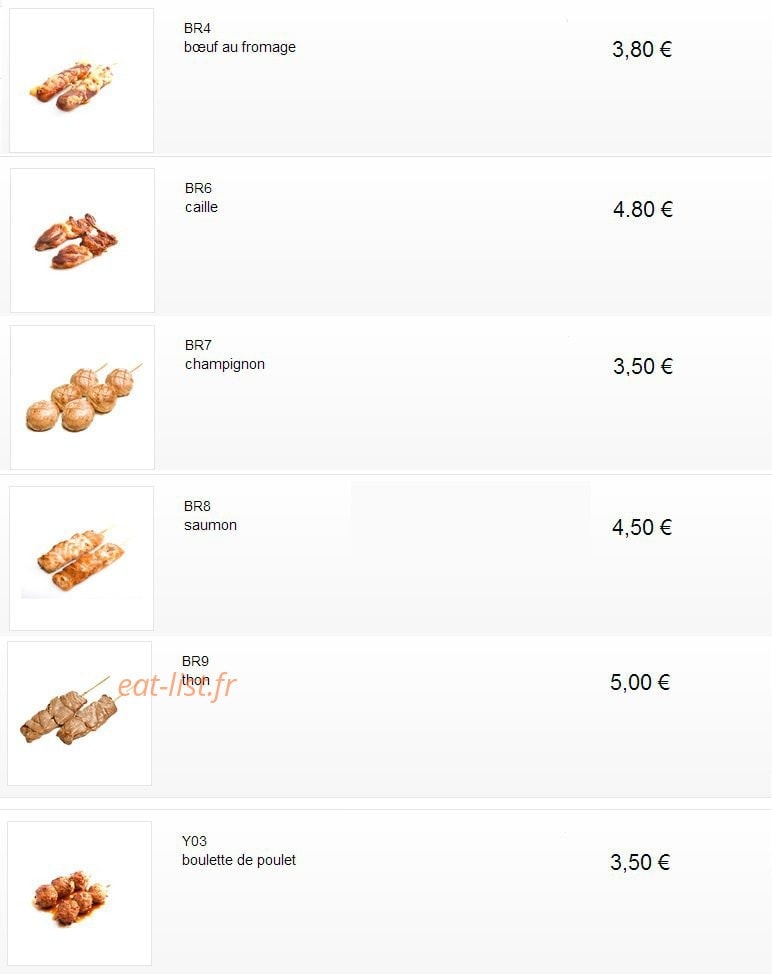This screenshot has width=772, height=974.
Task: Open the caille skewer photo
Action: click(83, 240)
